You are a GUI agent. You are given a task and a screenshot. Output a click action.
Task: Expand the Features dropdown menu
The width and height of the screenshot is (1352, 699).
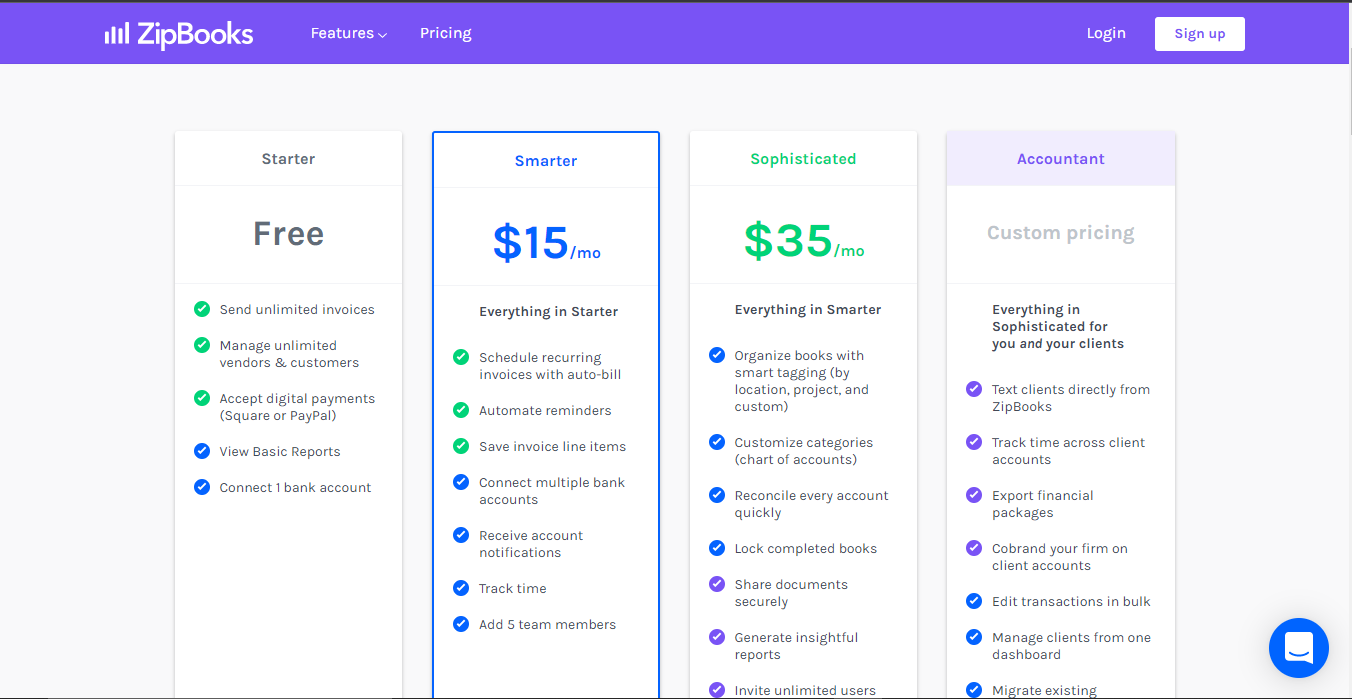click(348, 33)
